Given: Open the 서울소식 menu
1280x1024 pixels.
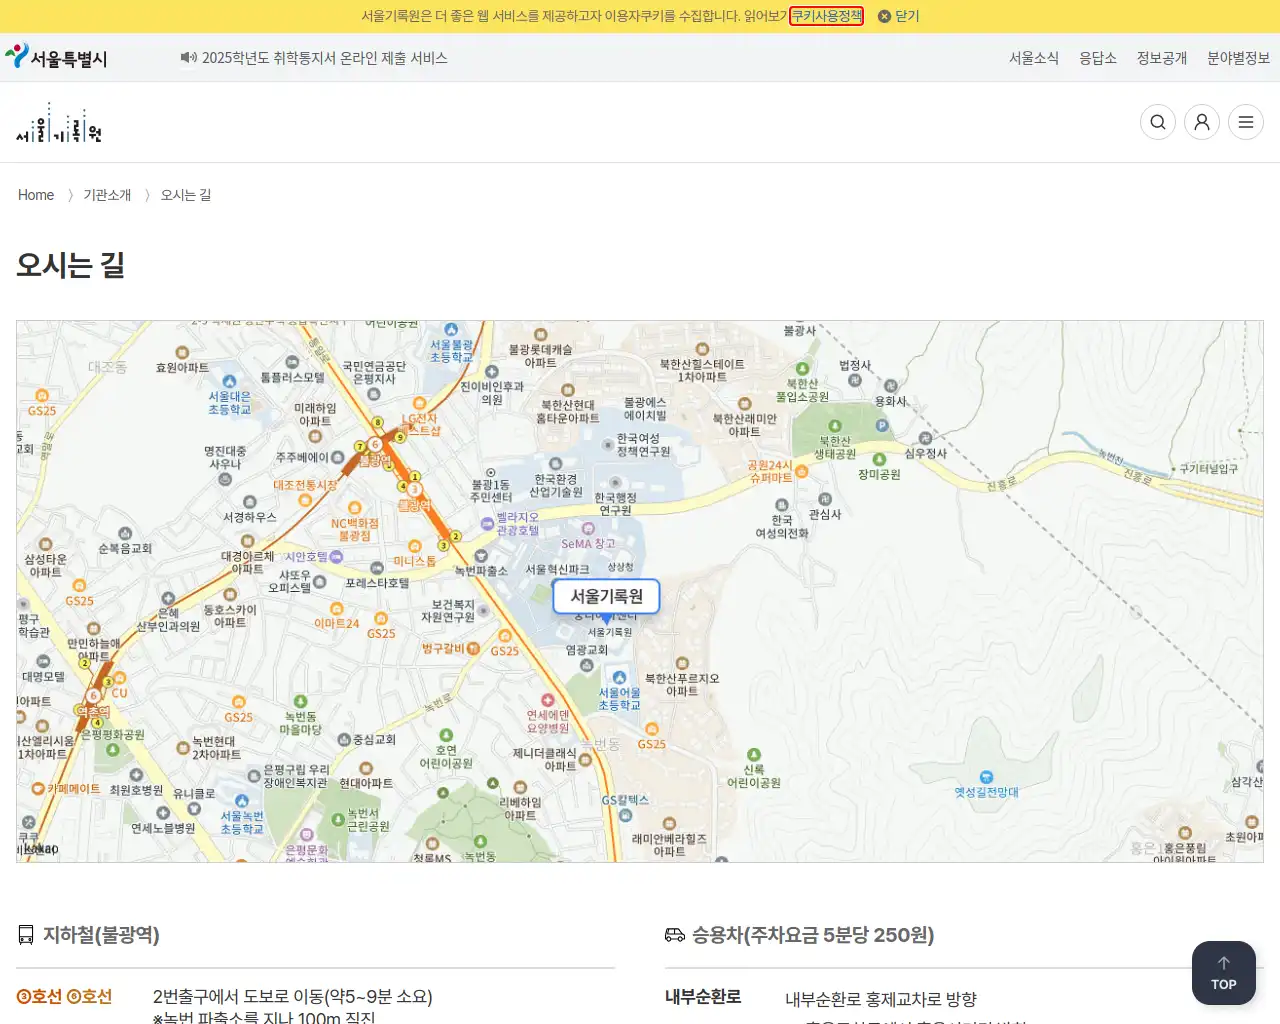Looking at the screenshot, I should click(1034, 58).
